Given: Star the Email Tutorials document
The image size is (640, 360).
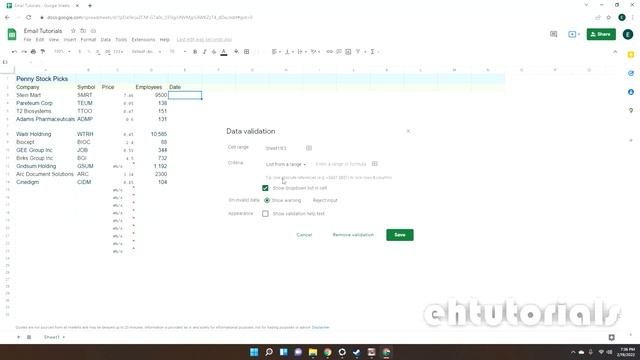Looking at the screenshot, I should [73, 31].
